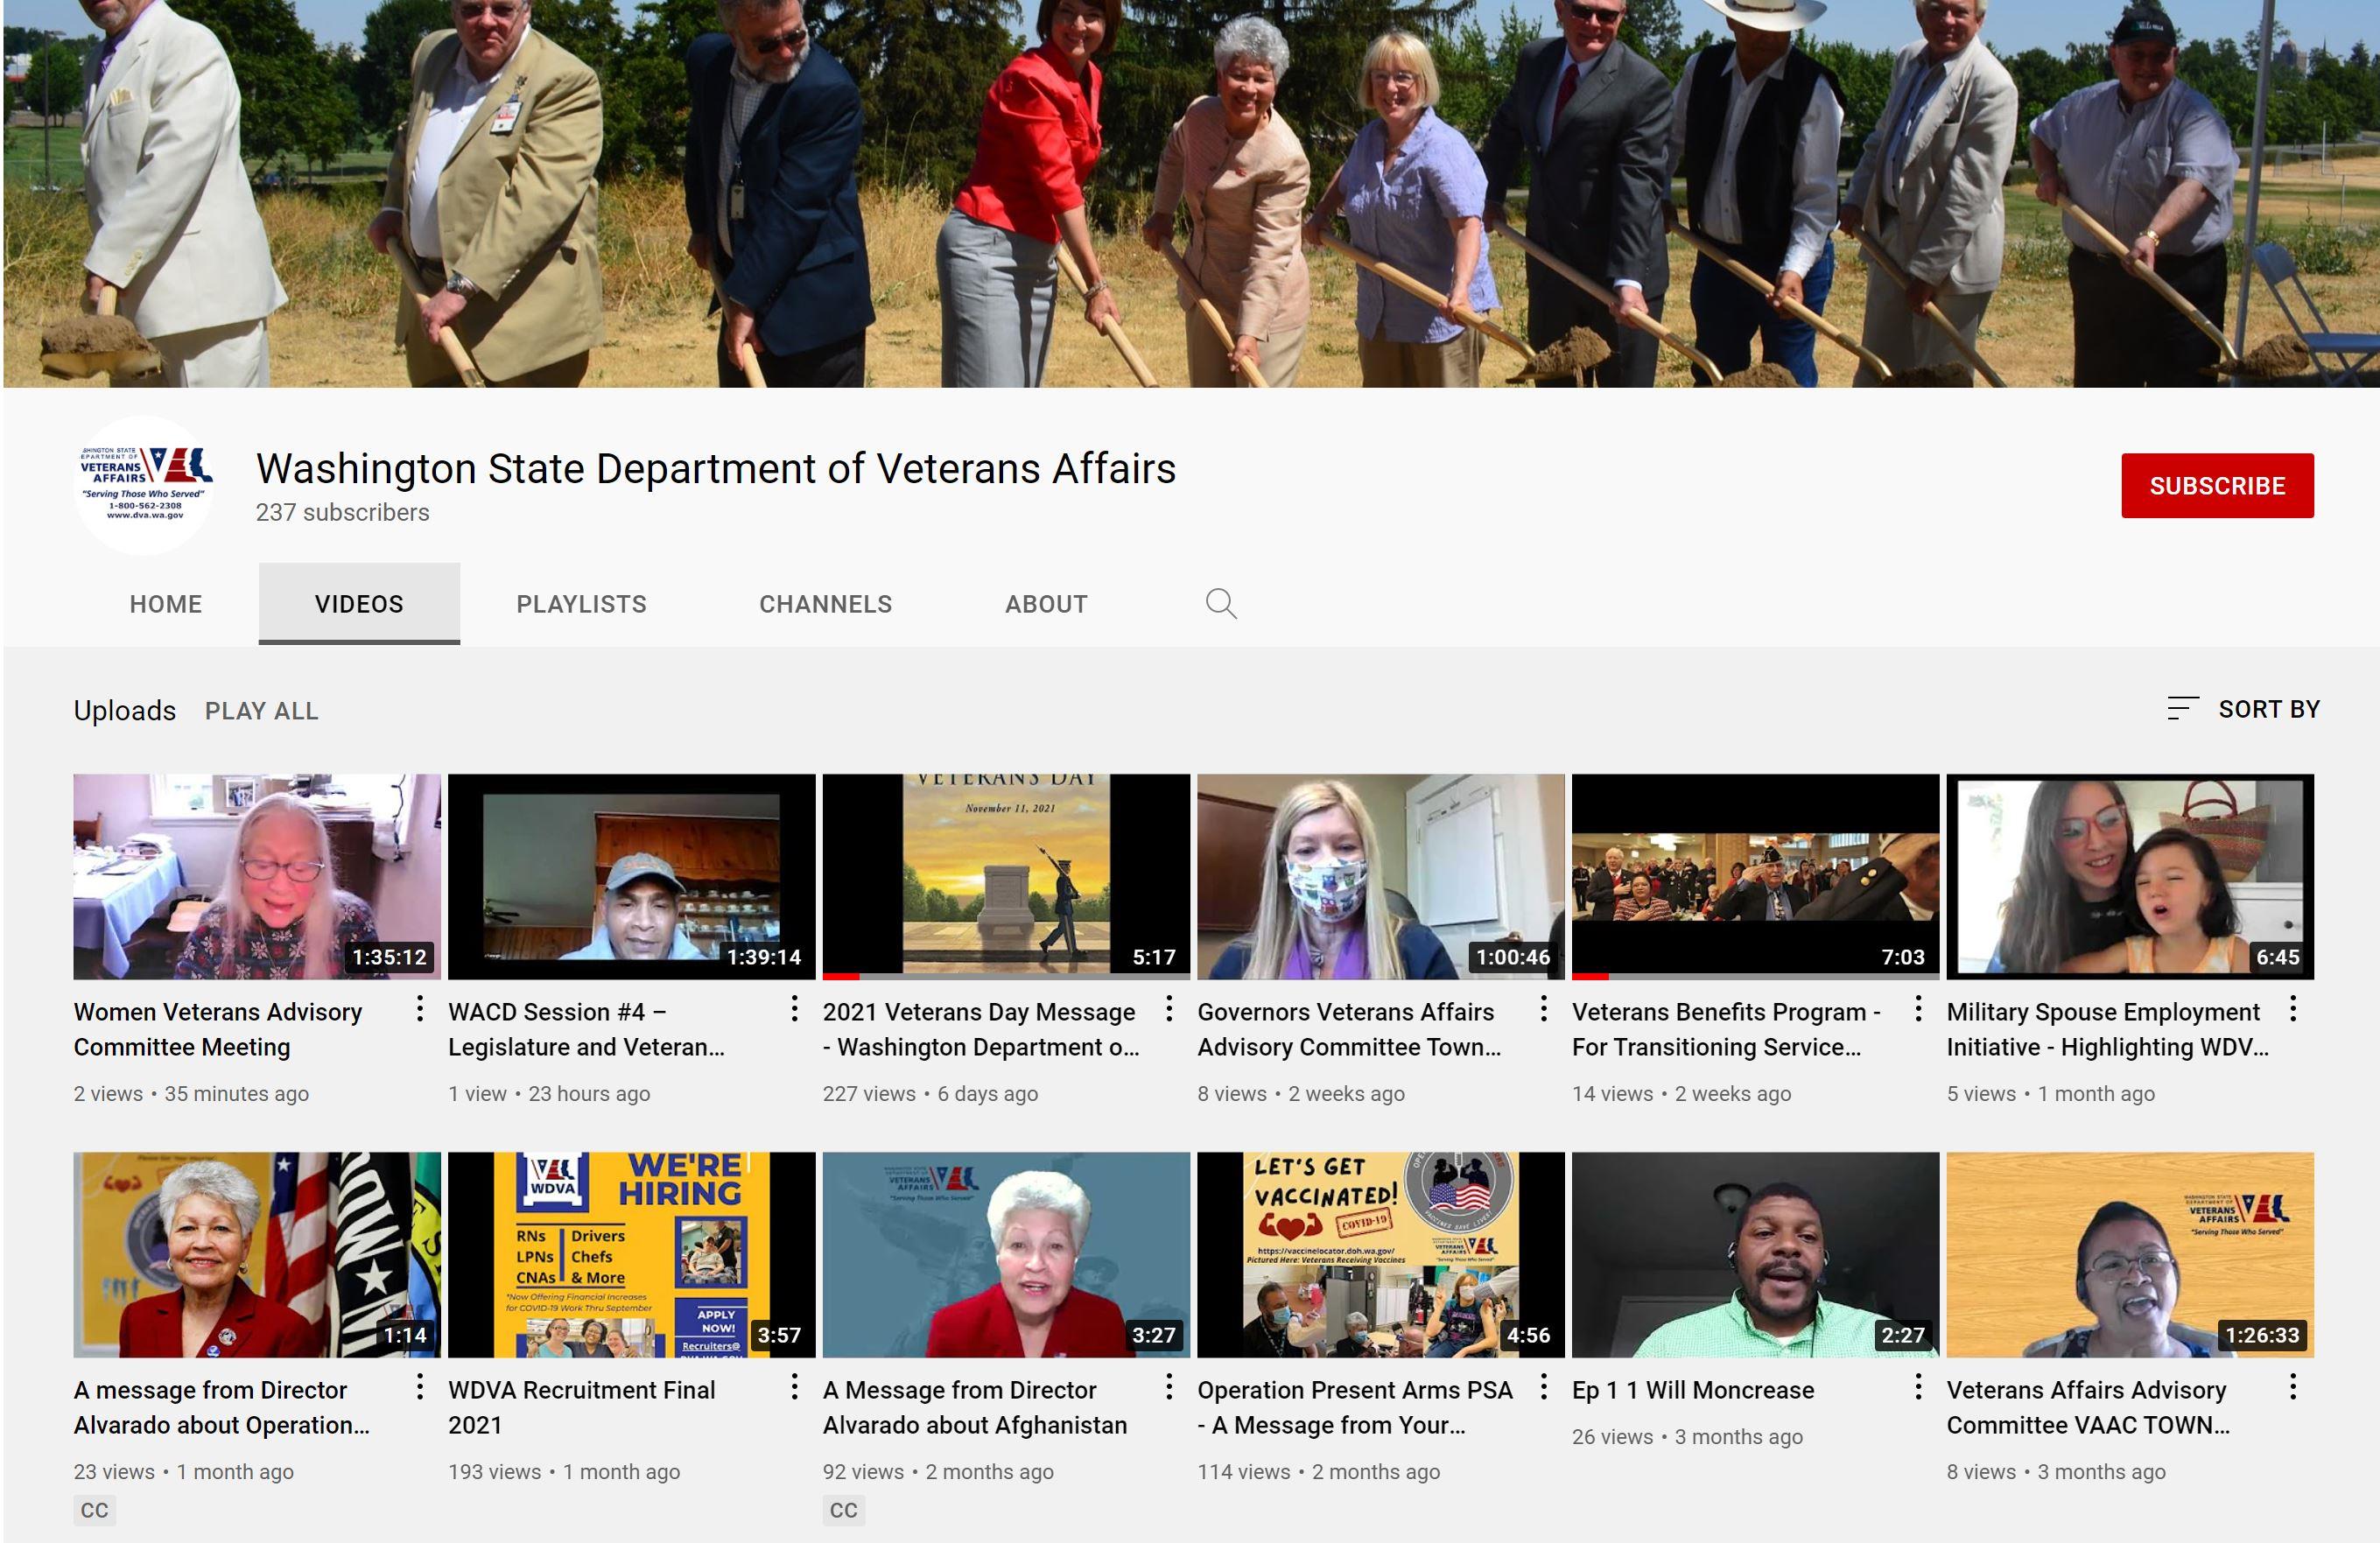Open WACD Session #4 Legislature video title
2380x1543 pixels.
(586, 1029)
